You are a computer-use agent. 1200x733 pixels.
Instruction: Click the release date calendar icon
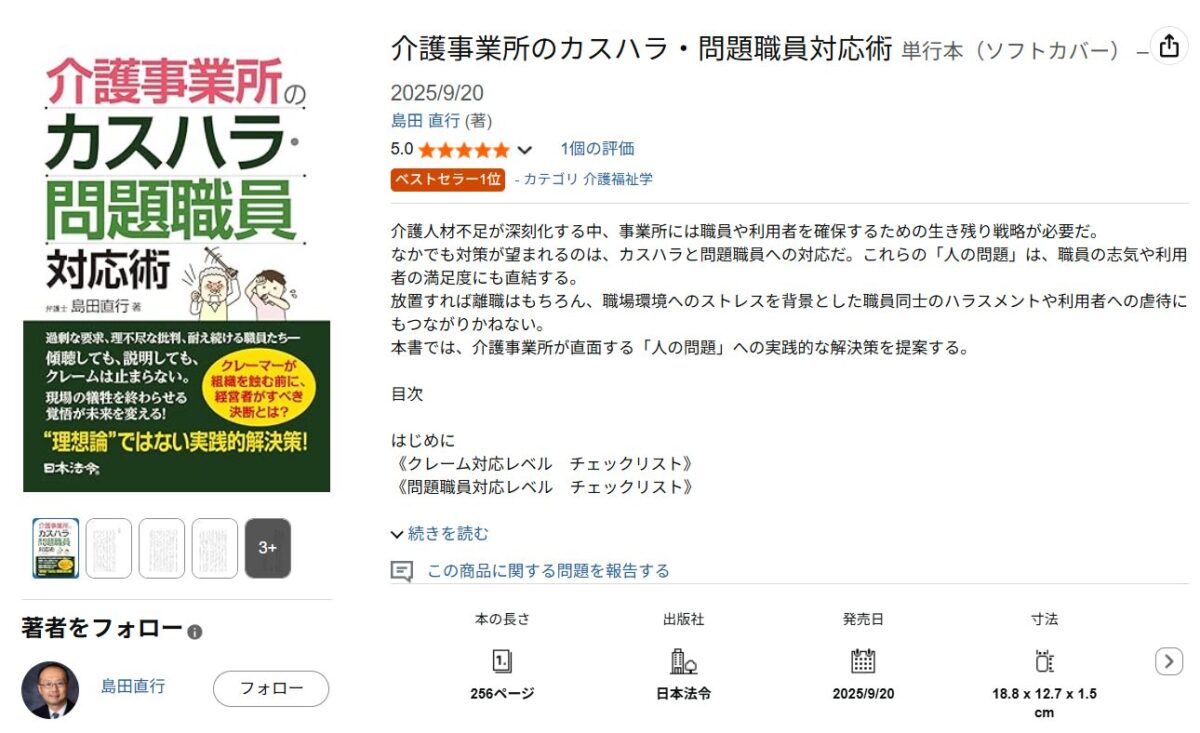pyautogui.click(x=863, y=661)
